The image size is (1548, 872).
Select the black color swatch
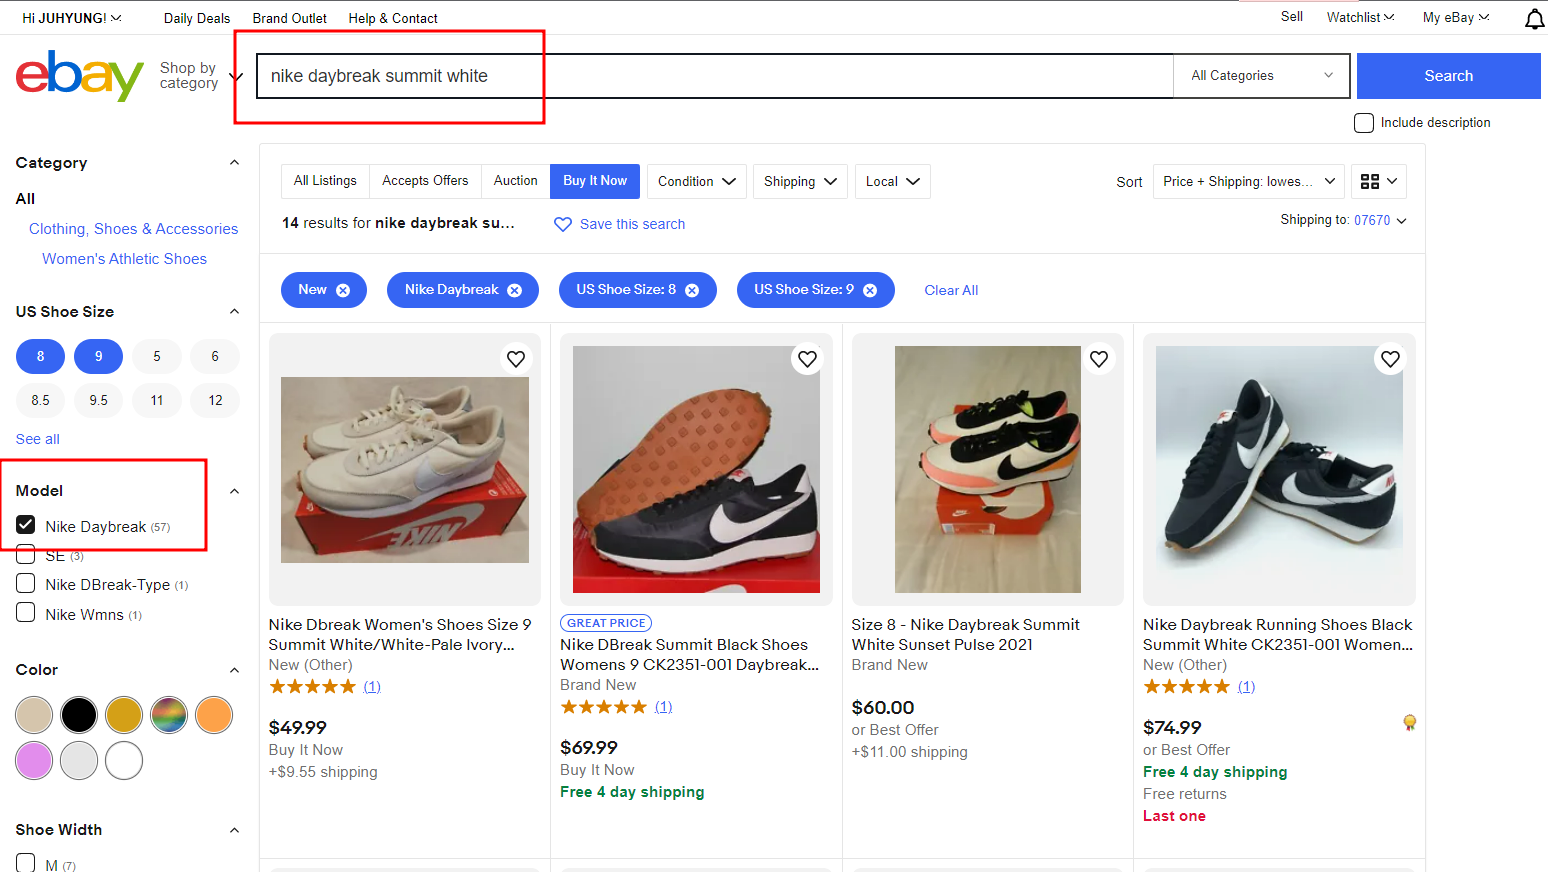tap(79, 715)
